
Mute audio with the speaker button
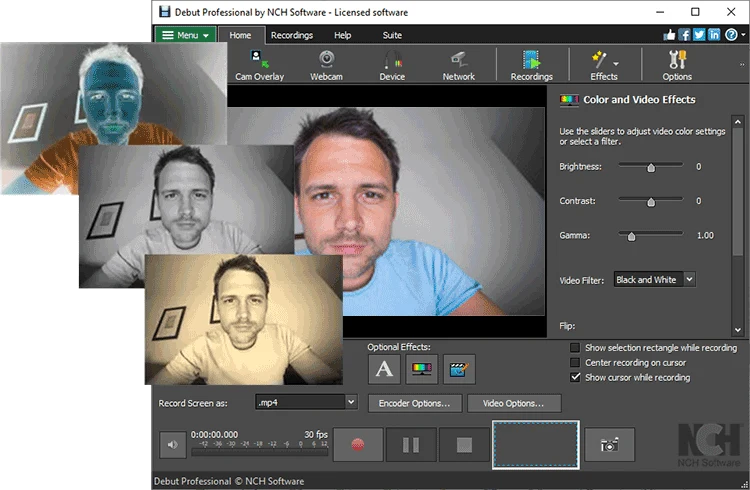pos(173,445)
